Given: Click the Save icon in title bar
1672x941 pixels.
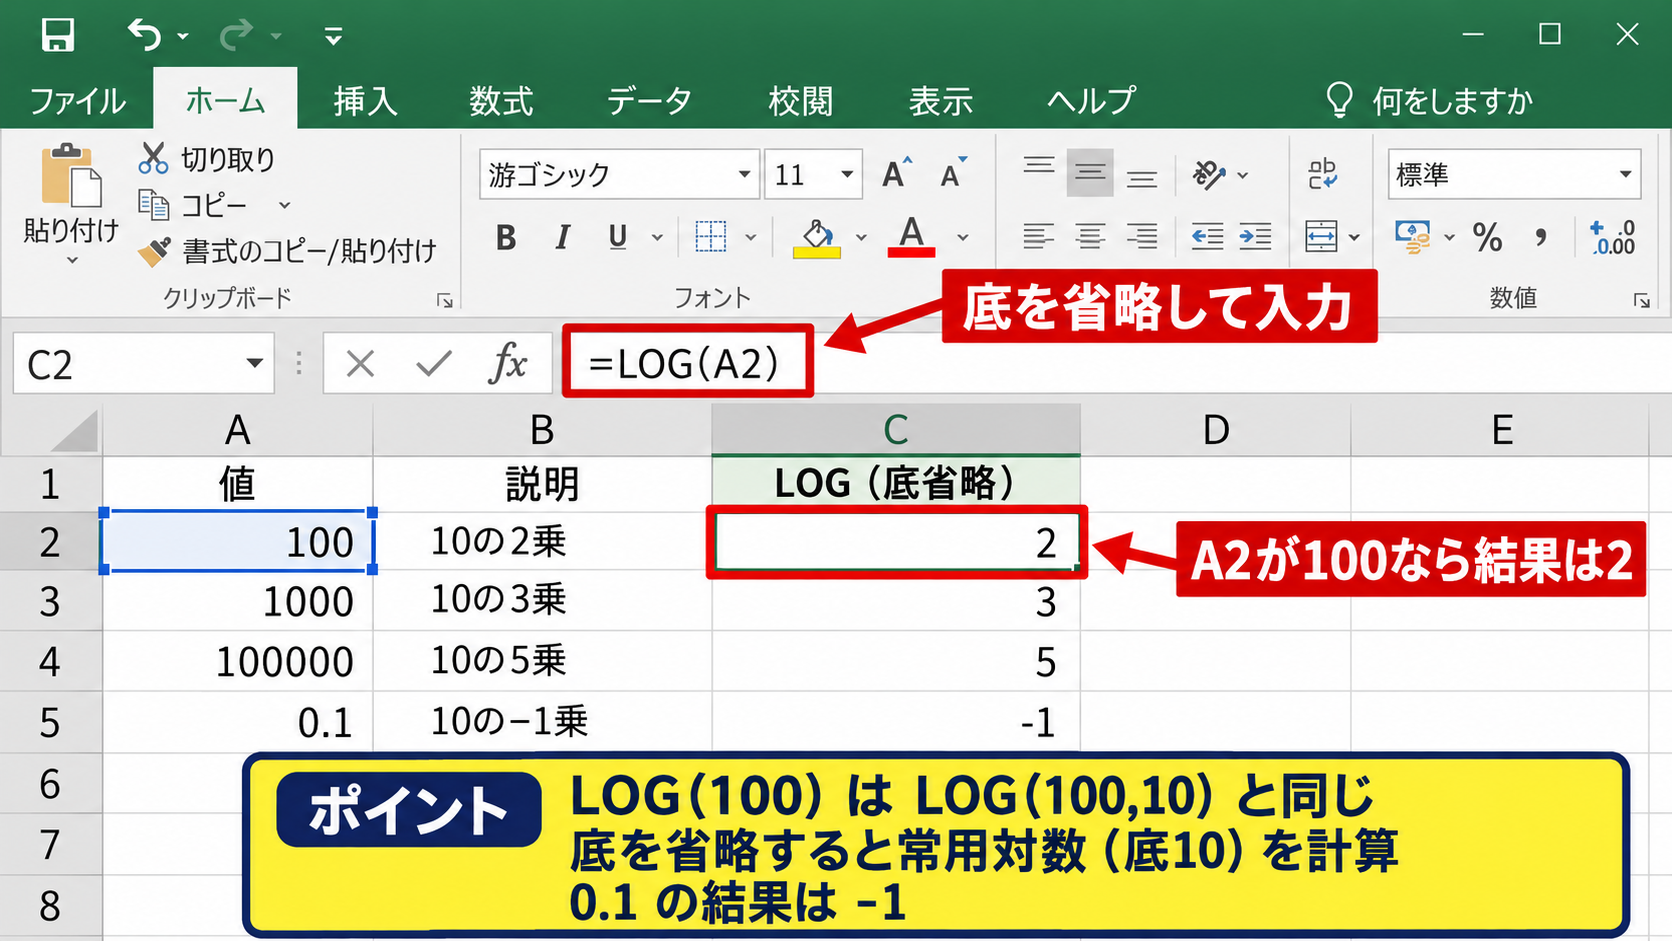Looking at the screenshot, I should pyautogui.click(x=57, y=35).
